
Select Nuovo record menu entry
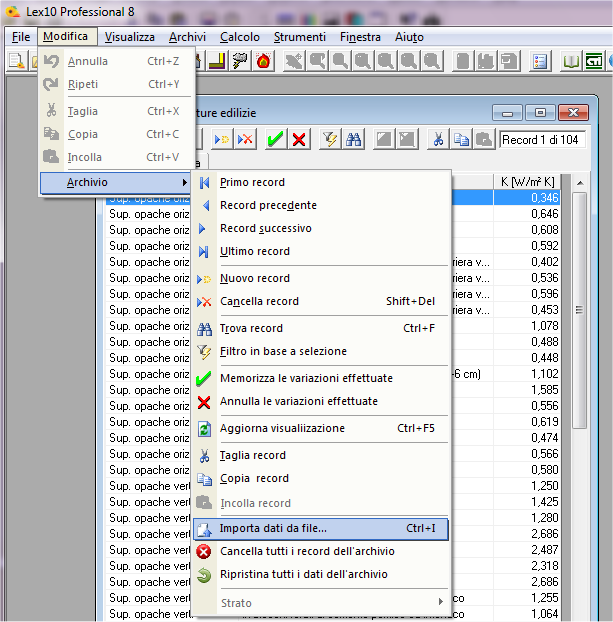point(321,278)
